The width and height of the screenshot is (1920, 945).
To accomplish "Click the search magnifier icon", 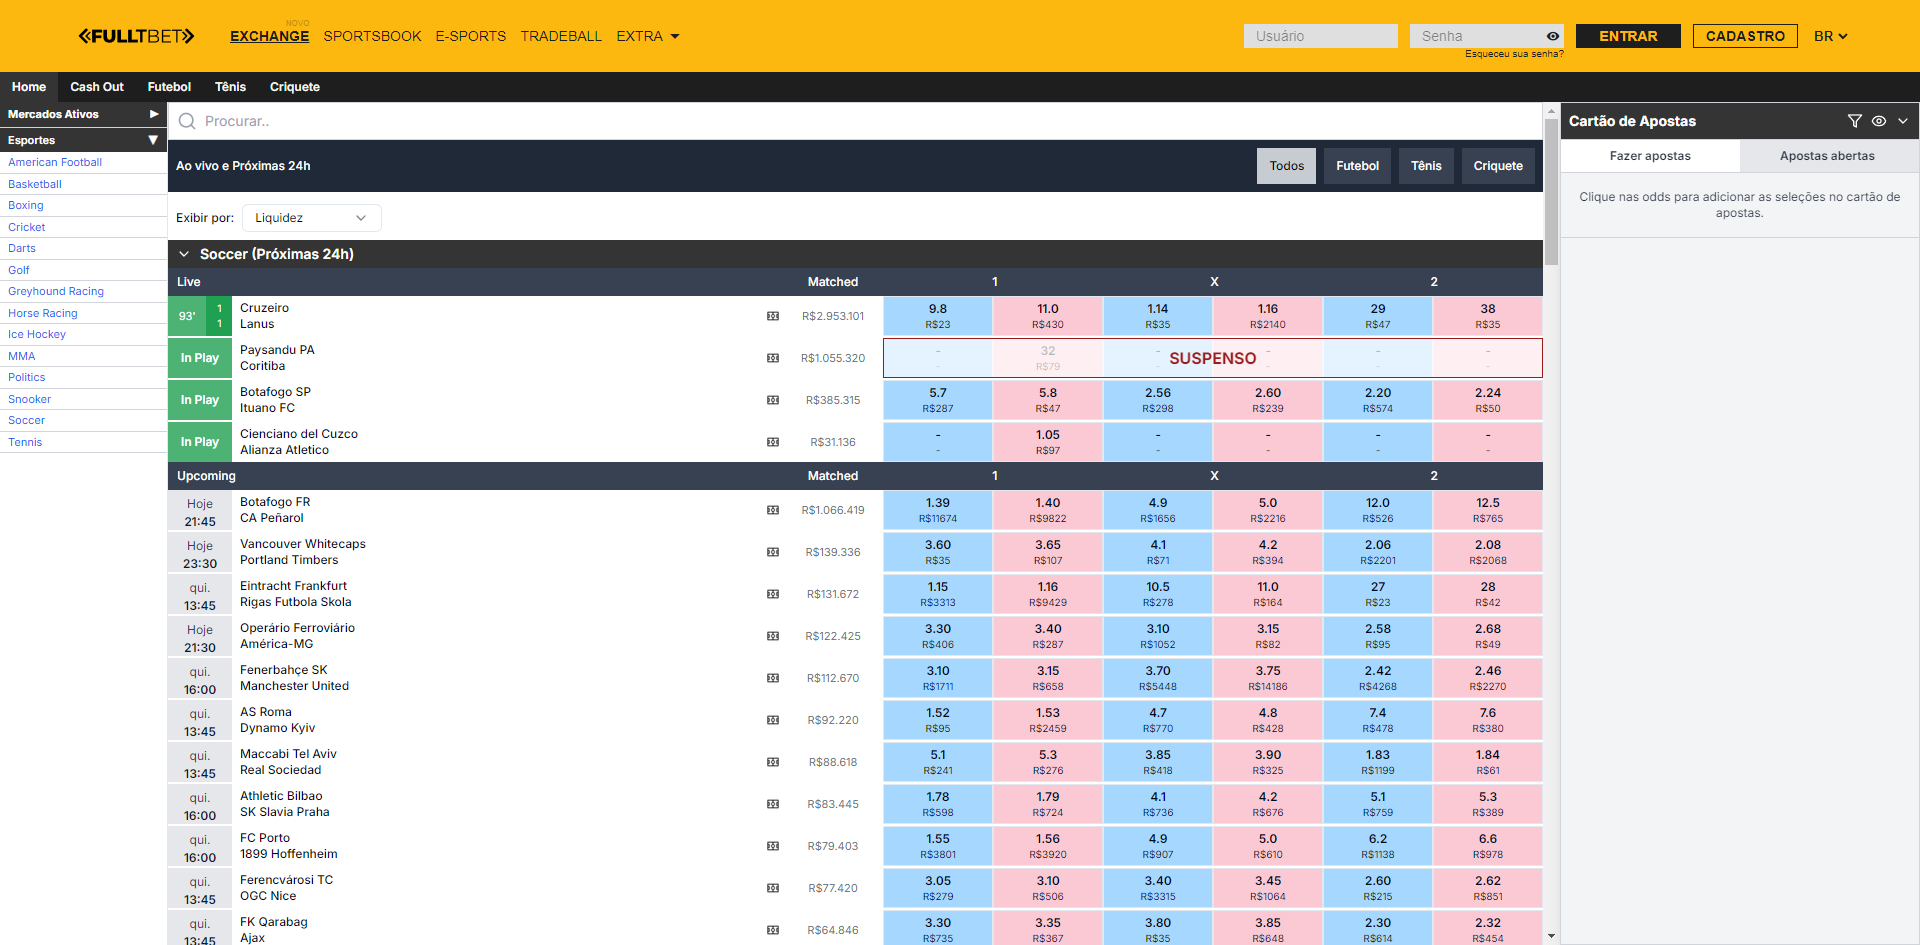I will 187,121.
